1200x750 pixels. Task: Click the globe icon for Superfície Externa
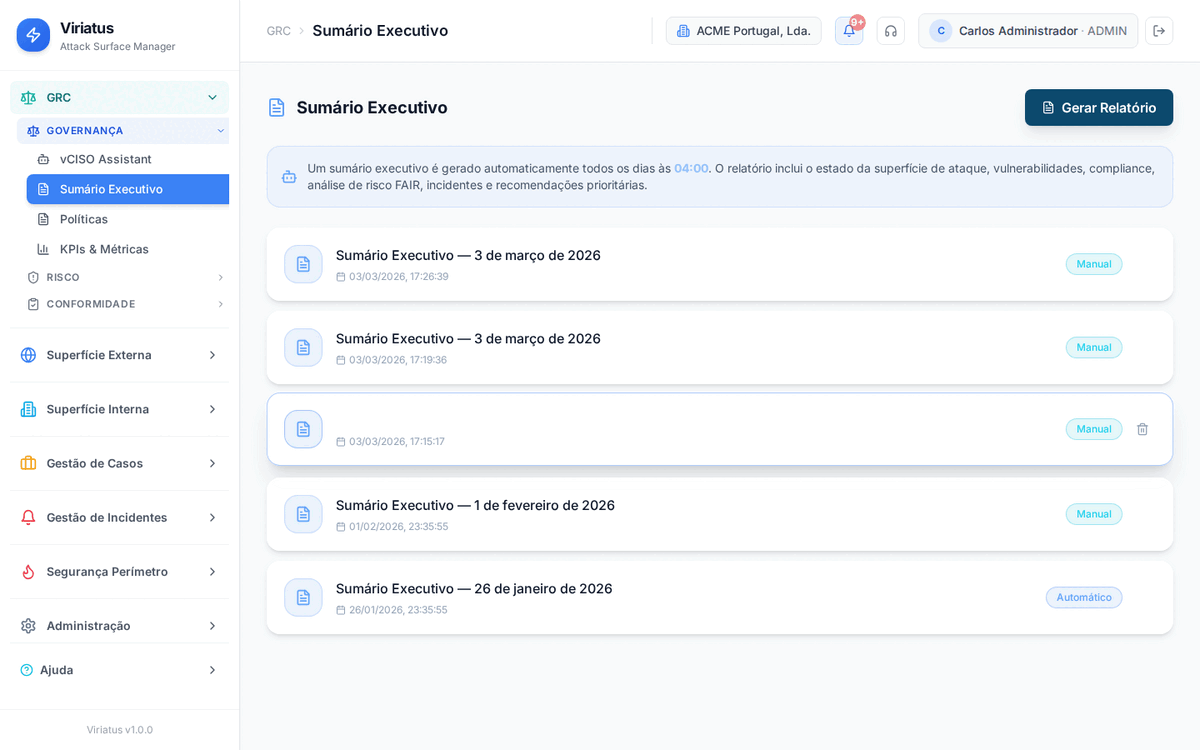click(x=28, y=354)
